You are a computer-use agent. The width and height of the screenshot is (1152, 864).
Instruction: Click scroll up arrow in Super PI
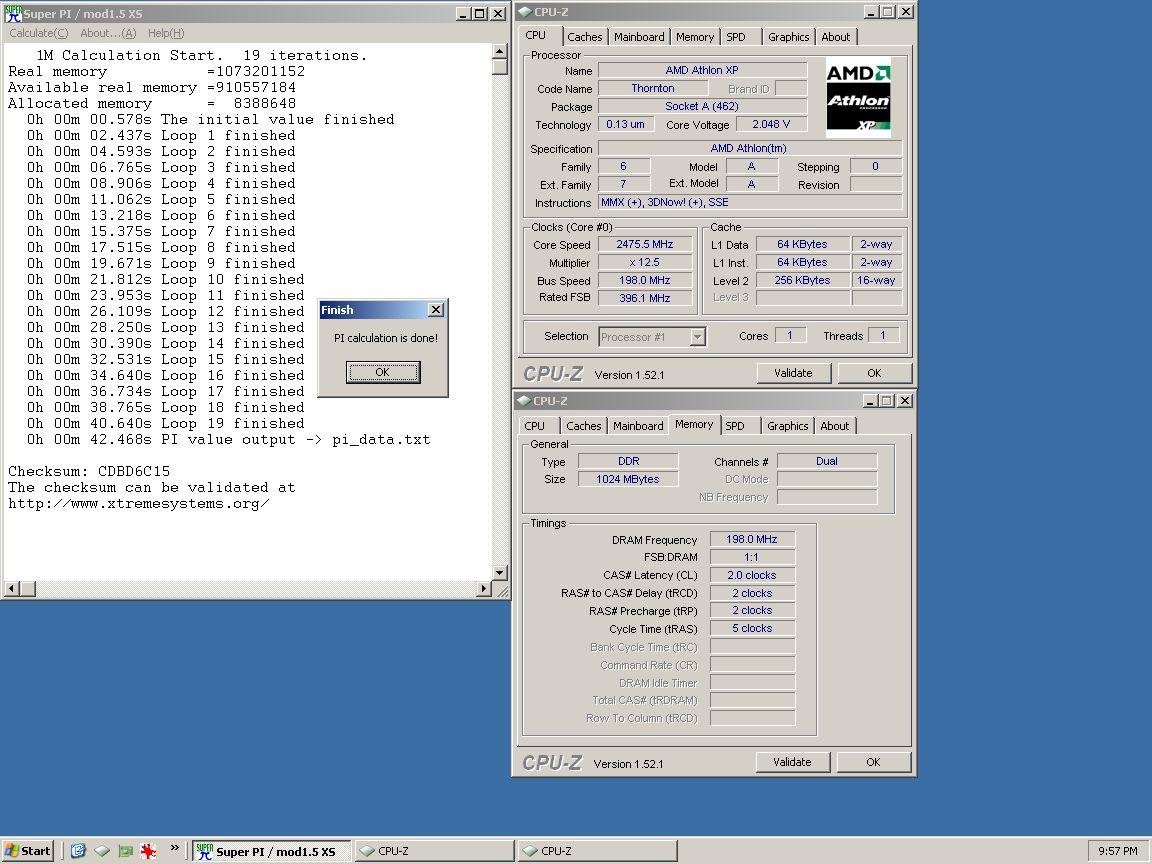click(500, 51)
